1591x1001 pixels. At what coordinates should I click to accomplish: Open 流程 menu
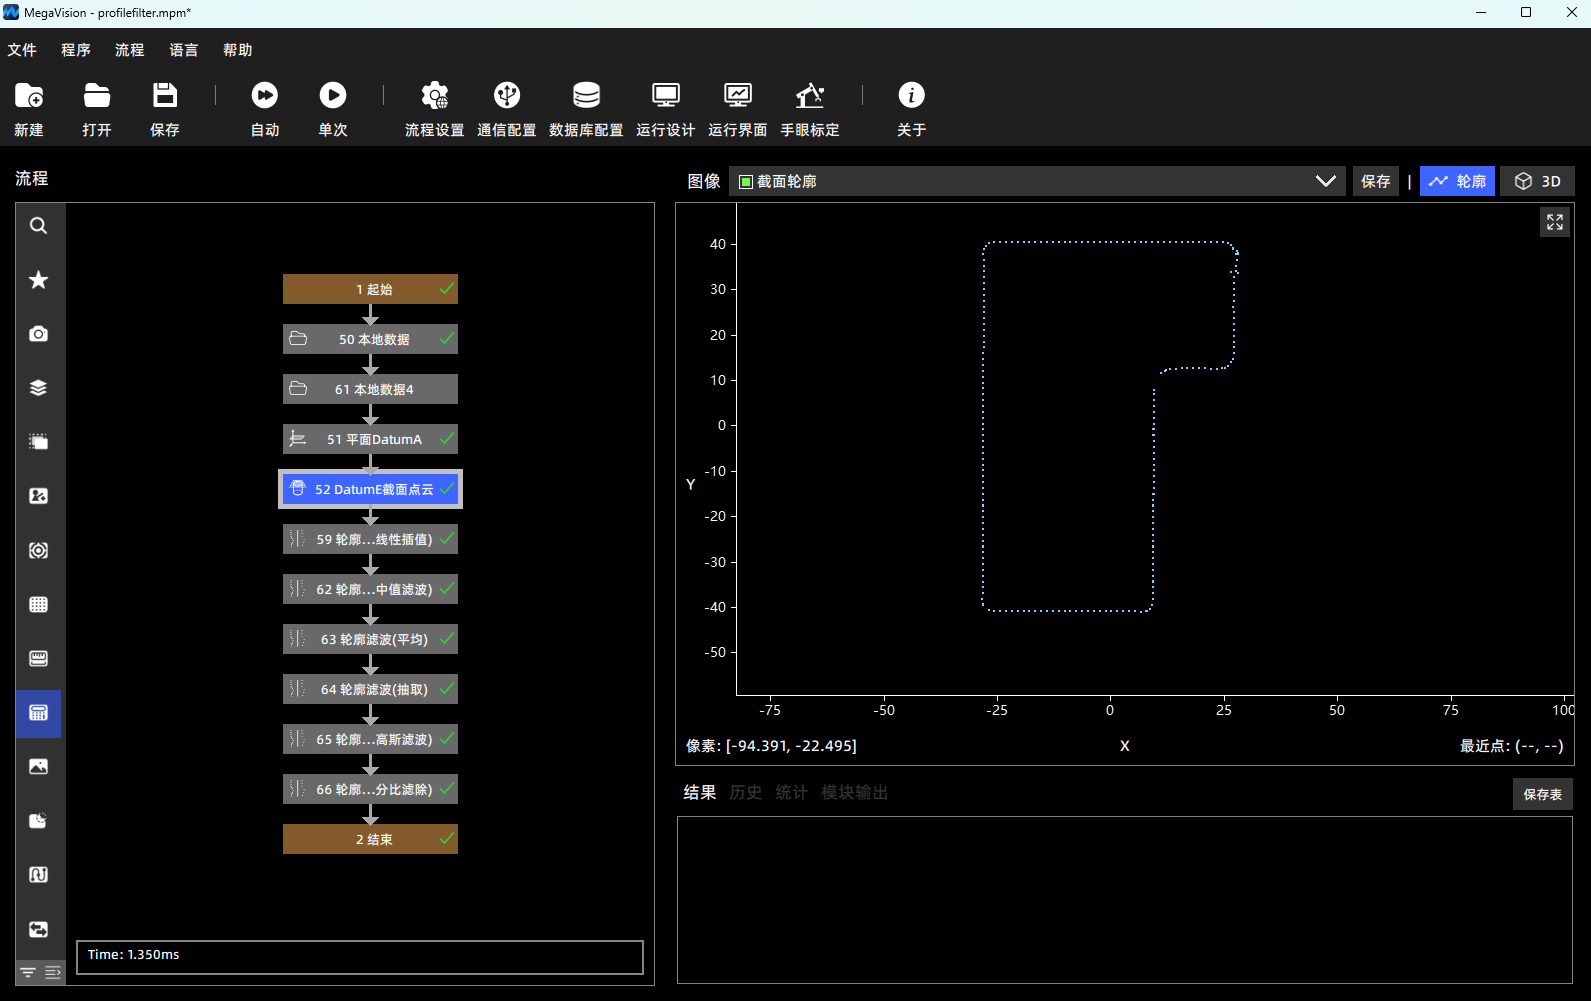point(130,50)
